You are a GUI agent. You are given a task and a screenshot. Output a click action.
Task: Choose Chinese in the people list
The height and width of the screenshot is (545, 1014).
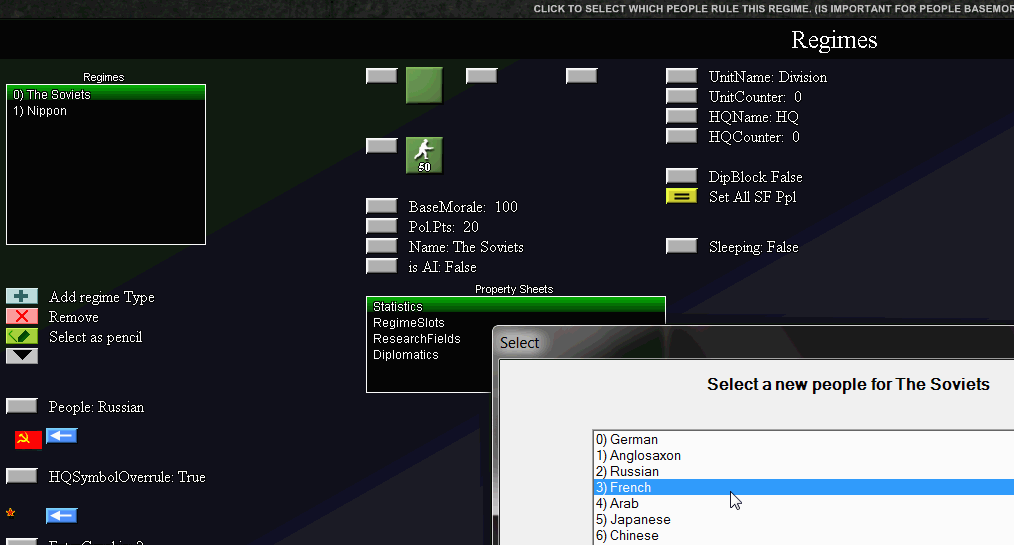pyautogui.click(x=804, y=536)
